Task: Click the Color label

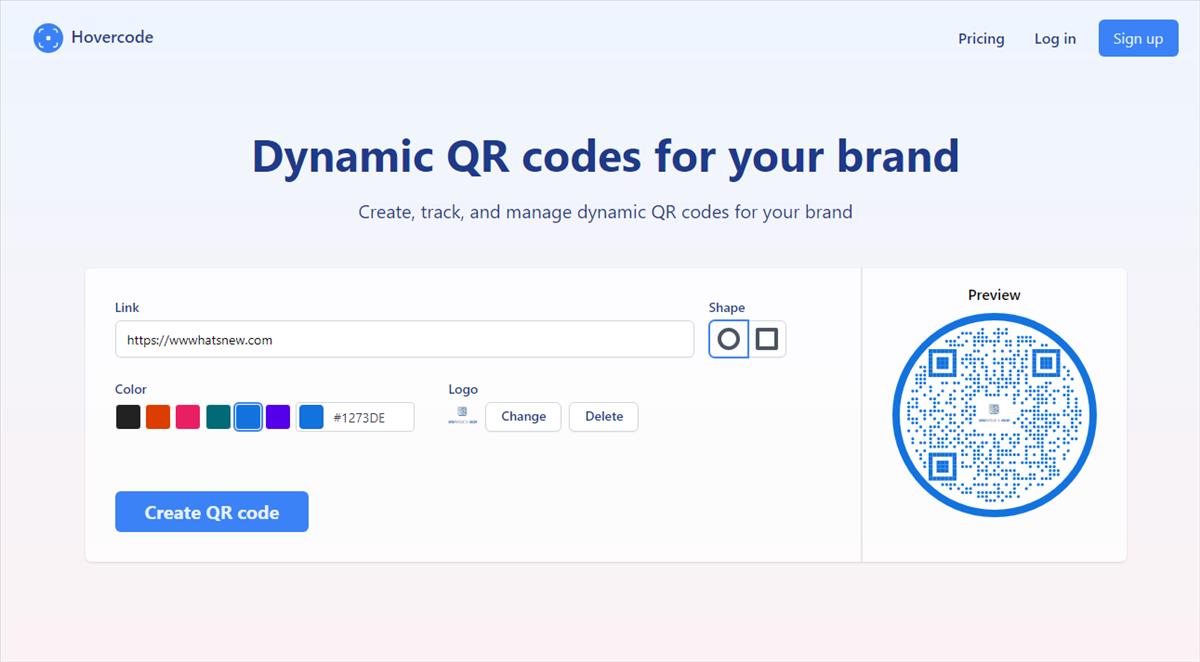Action: (131, 389)
